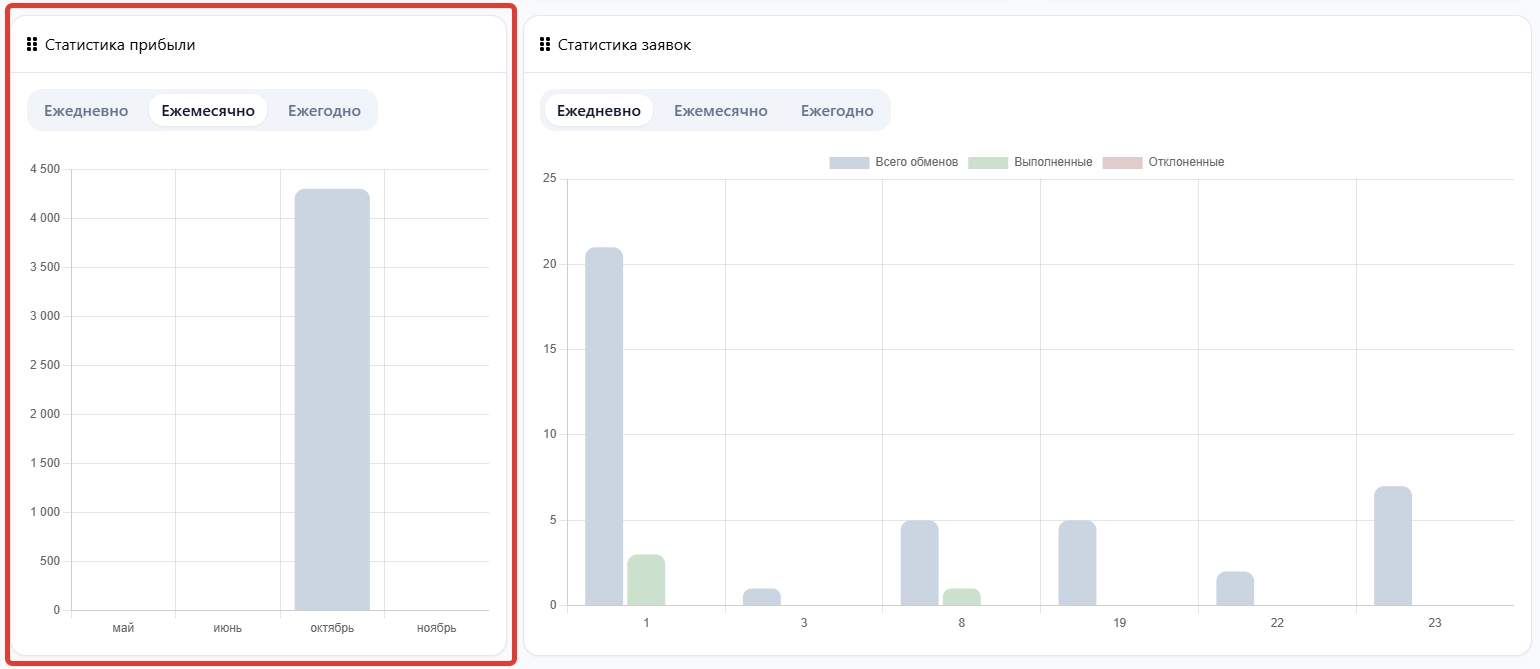Toggle Отклоненные legend entry
Viewport: 1540px width, 669px height.
1164,162
